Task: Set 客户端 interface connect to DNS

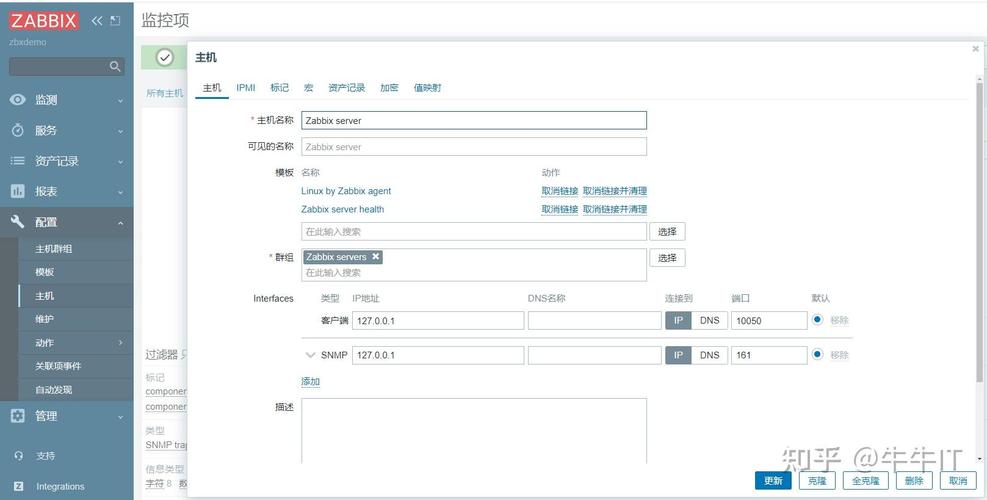Action: [x=709, y=321]
